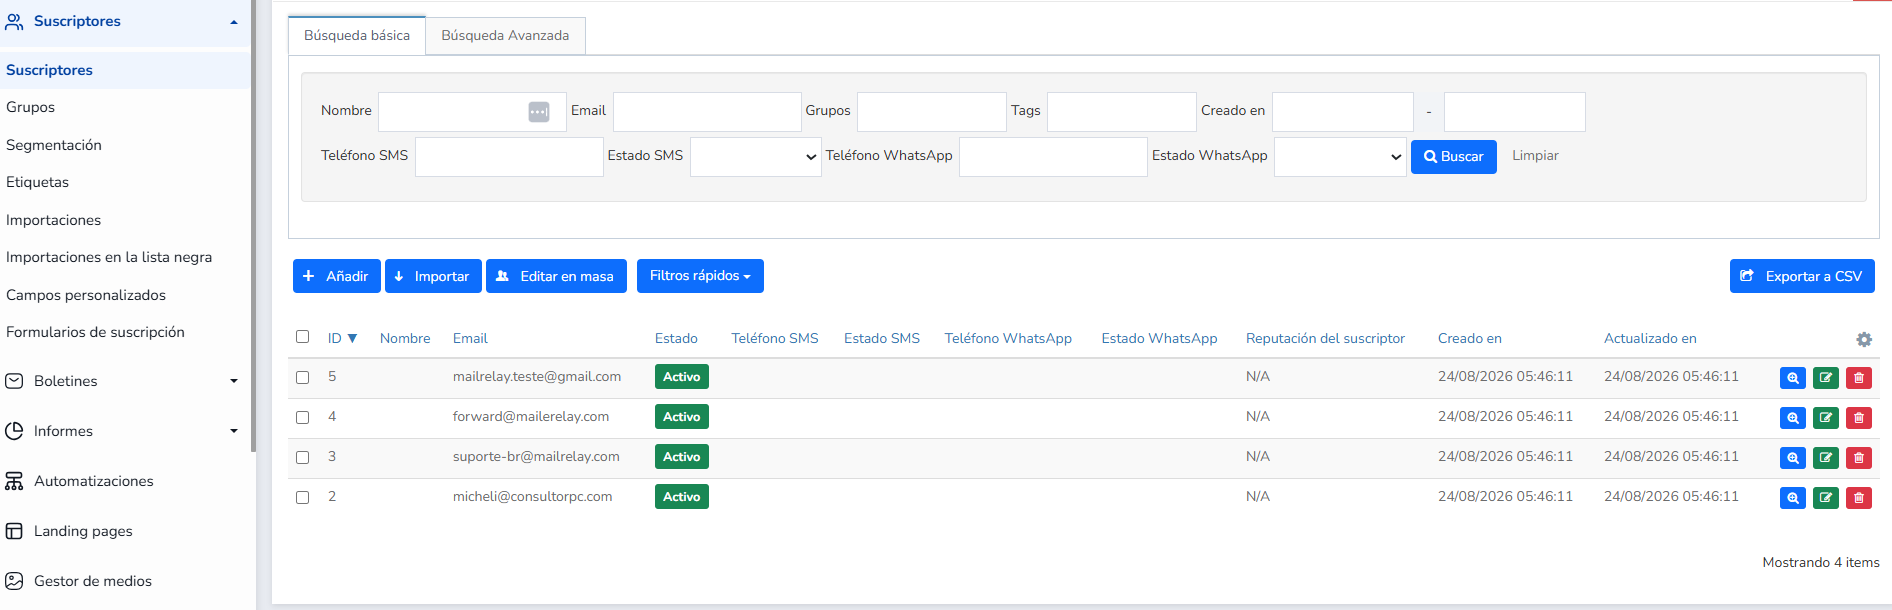View details of mailrelay.teste@gmail.com subscriber
Screen dimensions: 1892x610
tap(1793, 378)
